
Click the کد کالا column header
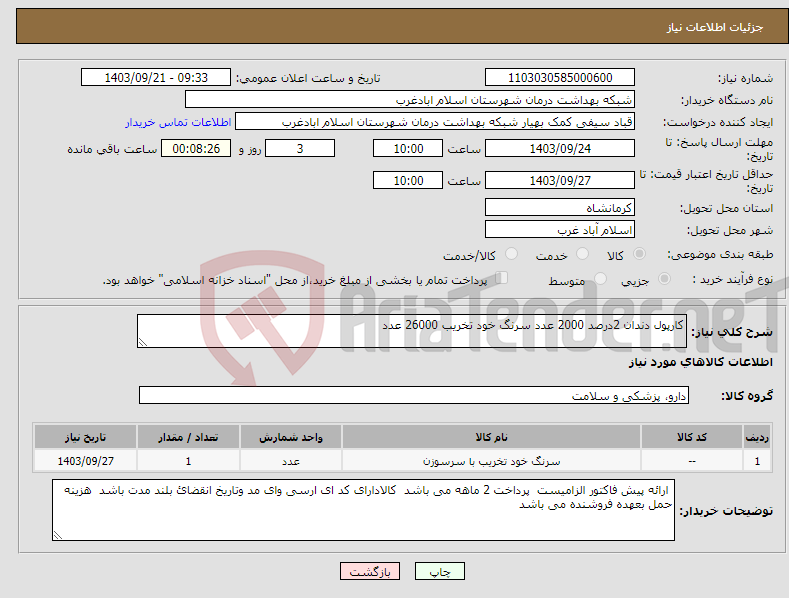pyautogui.click(x=692, y=437)
